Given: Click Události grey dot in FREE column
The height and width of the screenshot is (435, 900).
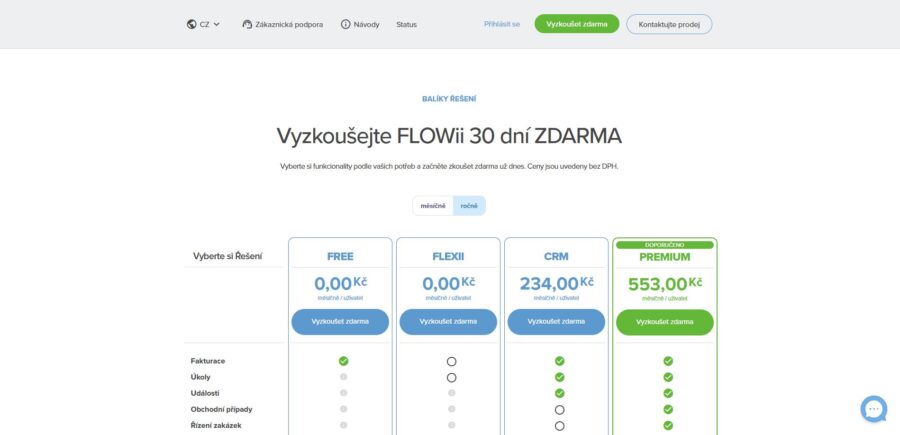Looking at the screenshot, I should tap(343, 393).
